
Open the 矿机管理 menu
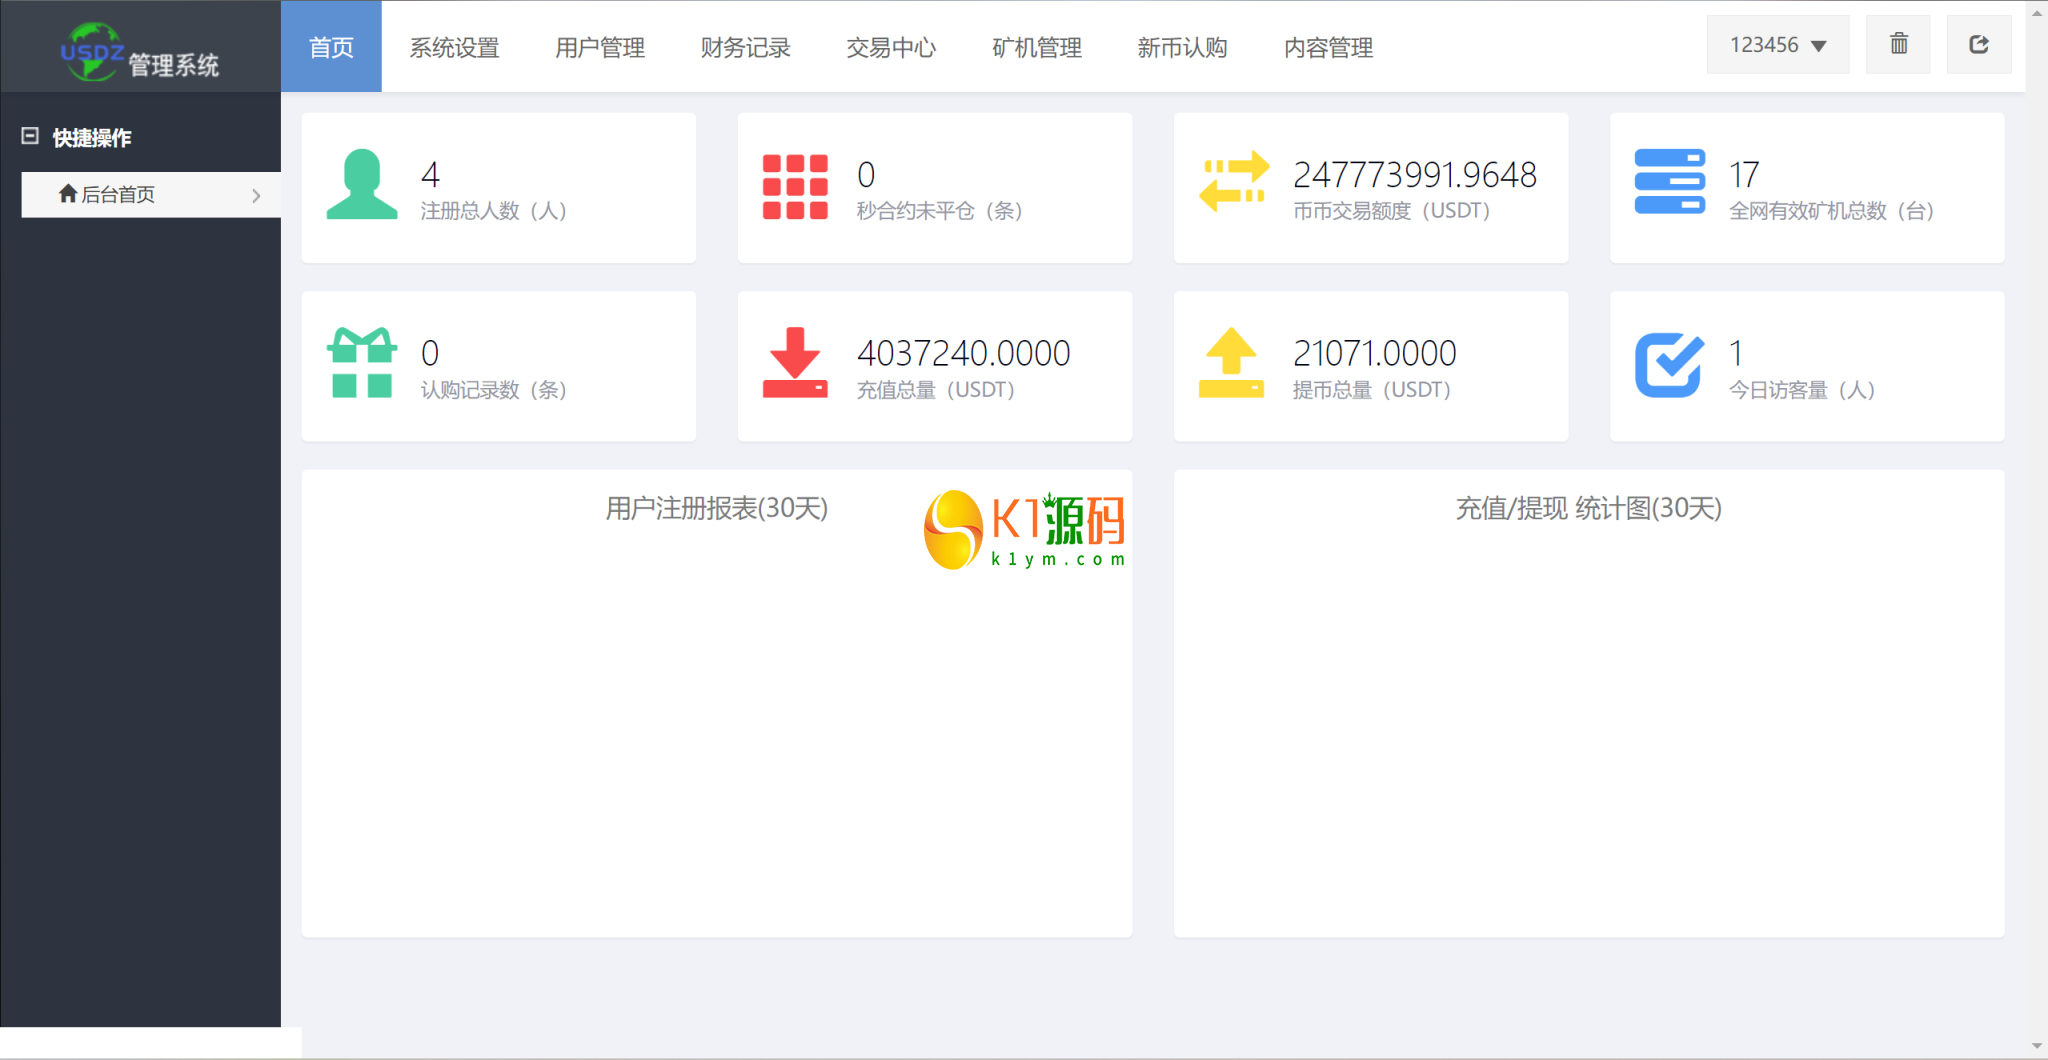[1037, 47]
